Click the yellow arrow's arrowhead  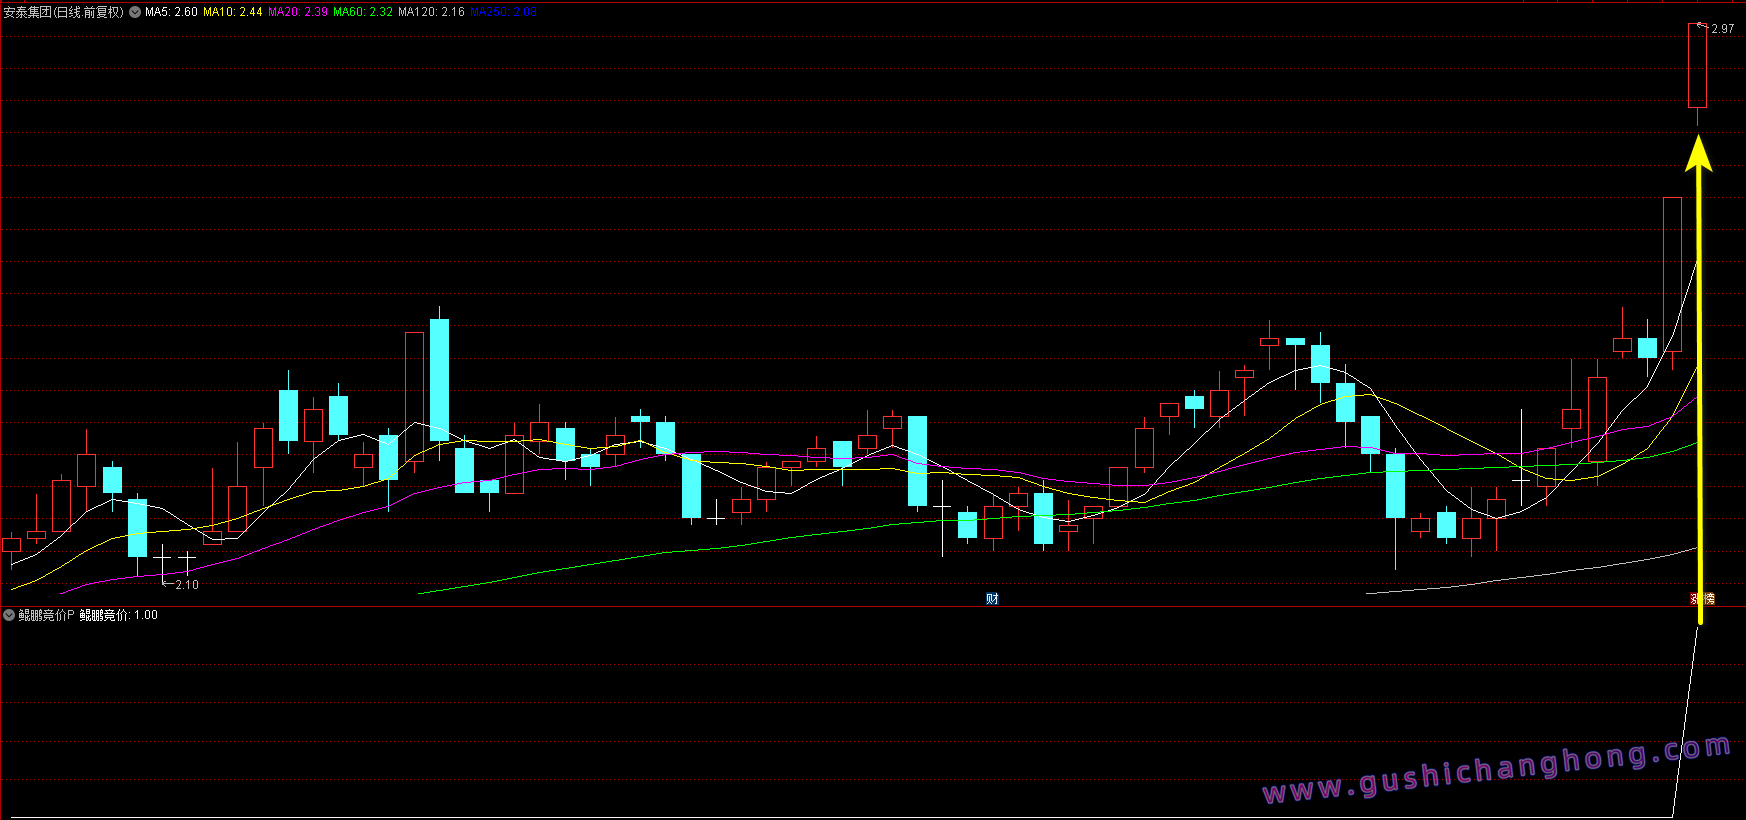coord(1698,154)
